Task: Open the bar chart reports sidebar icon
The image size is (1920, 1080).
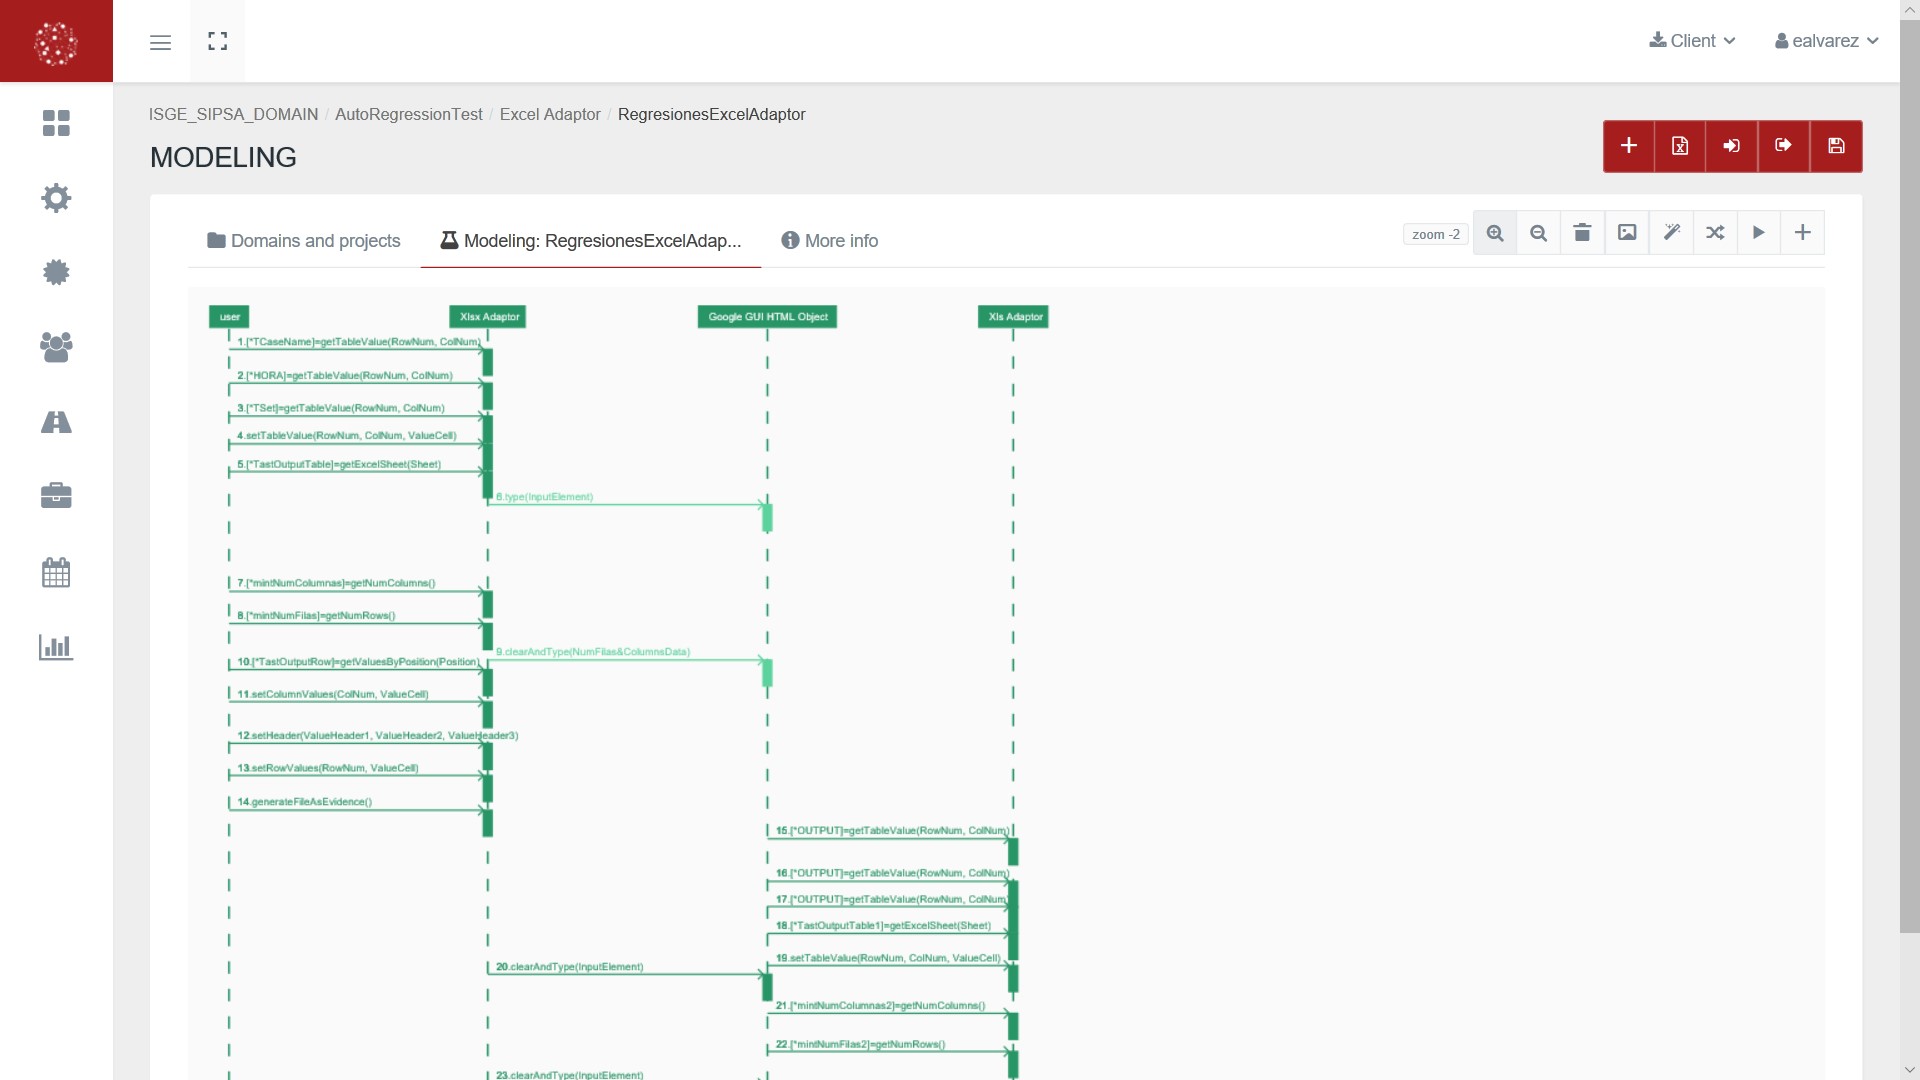Action: click(56, 648)
